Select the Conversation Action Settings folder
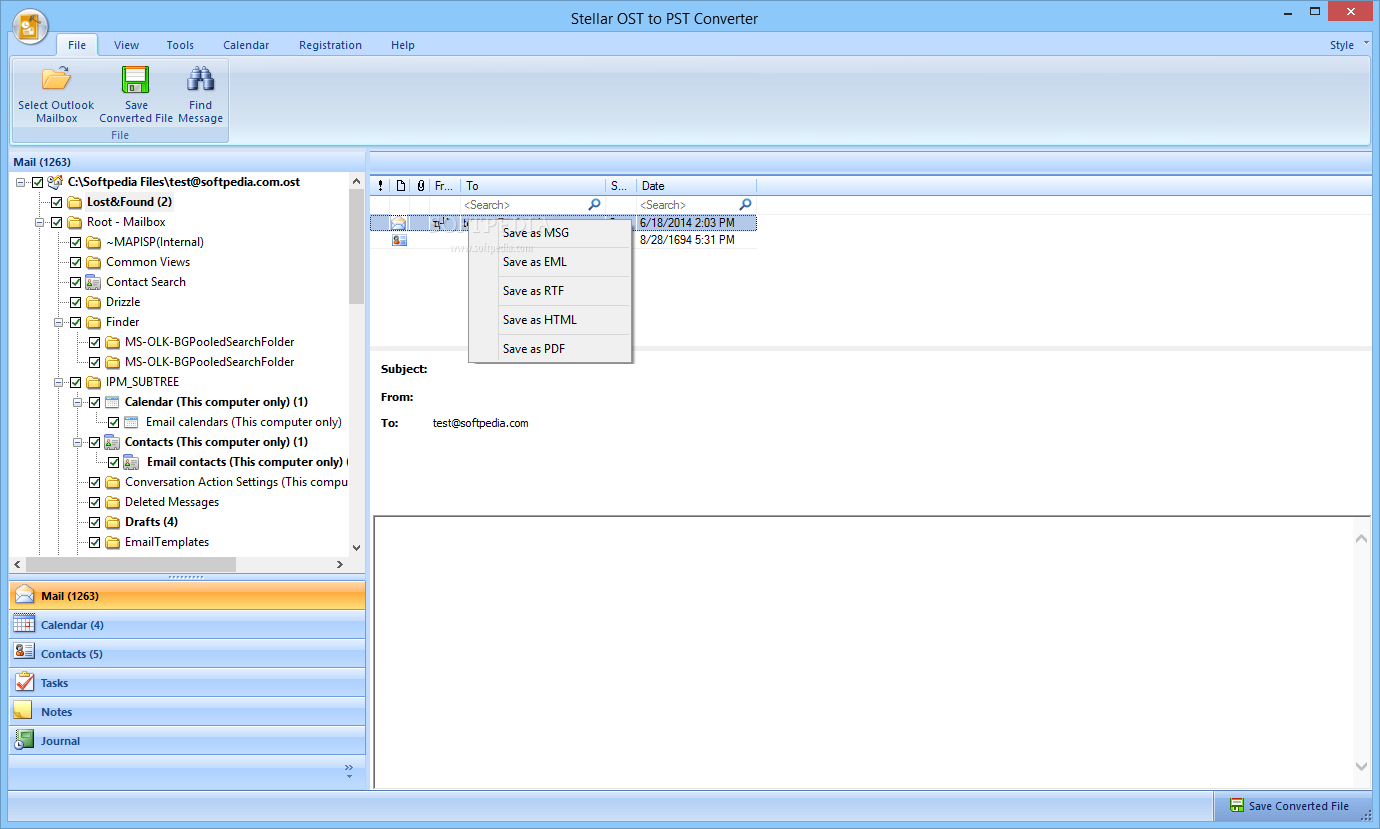The width and height of the screenshot is (1380, 829). [236, 482]
